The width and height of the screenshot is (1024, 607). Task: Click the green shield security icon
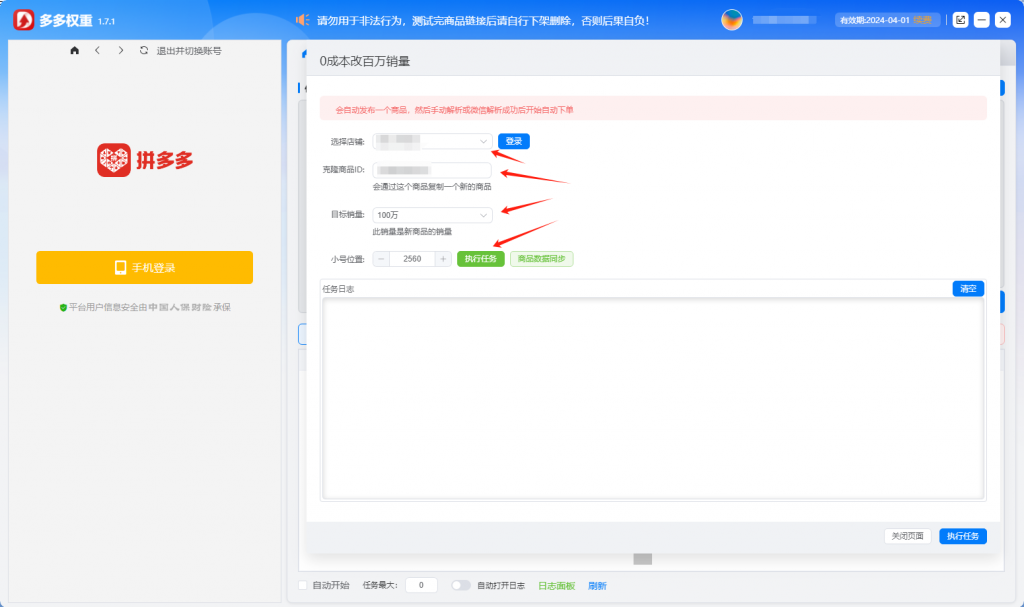[x=63, y=308]
